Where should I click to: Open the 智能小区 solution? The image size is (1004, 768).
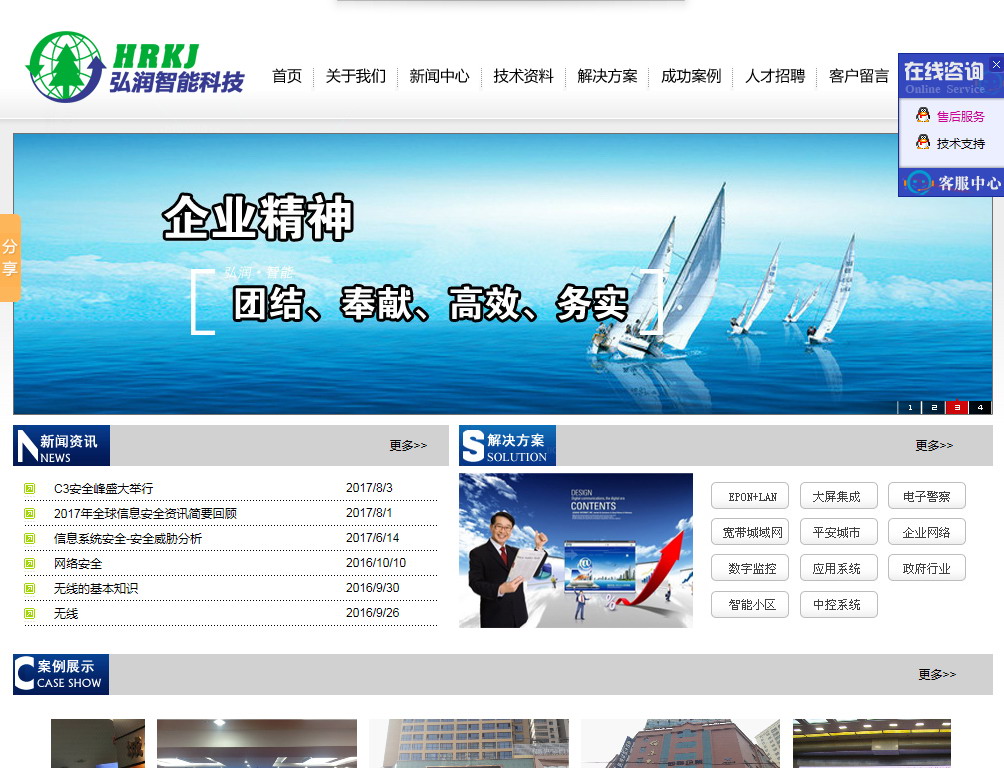tap(750, 605)
